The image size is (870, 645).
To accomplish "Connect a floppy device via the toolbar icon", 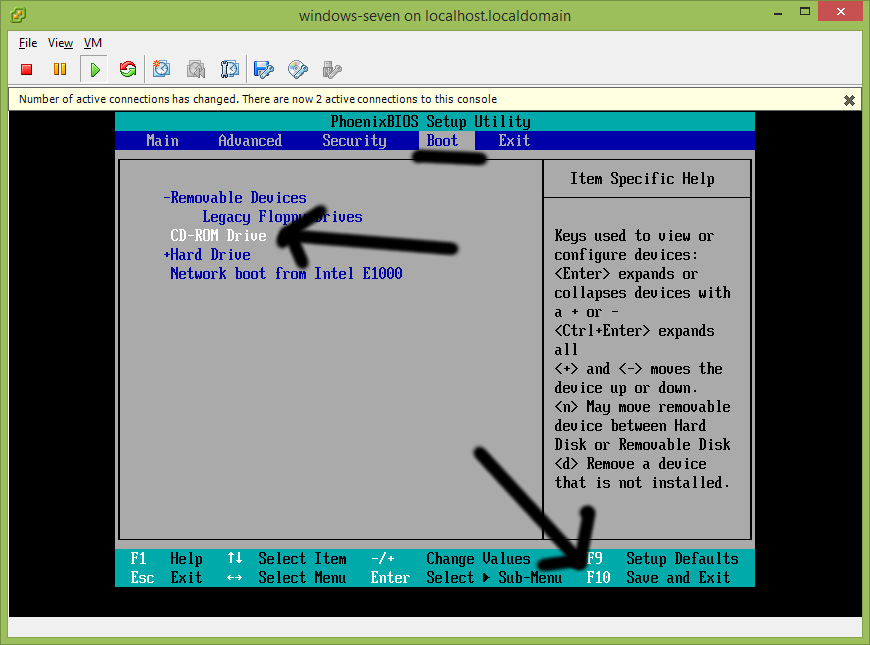I will (264, 69).
